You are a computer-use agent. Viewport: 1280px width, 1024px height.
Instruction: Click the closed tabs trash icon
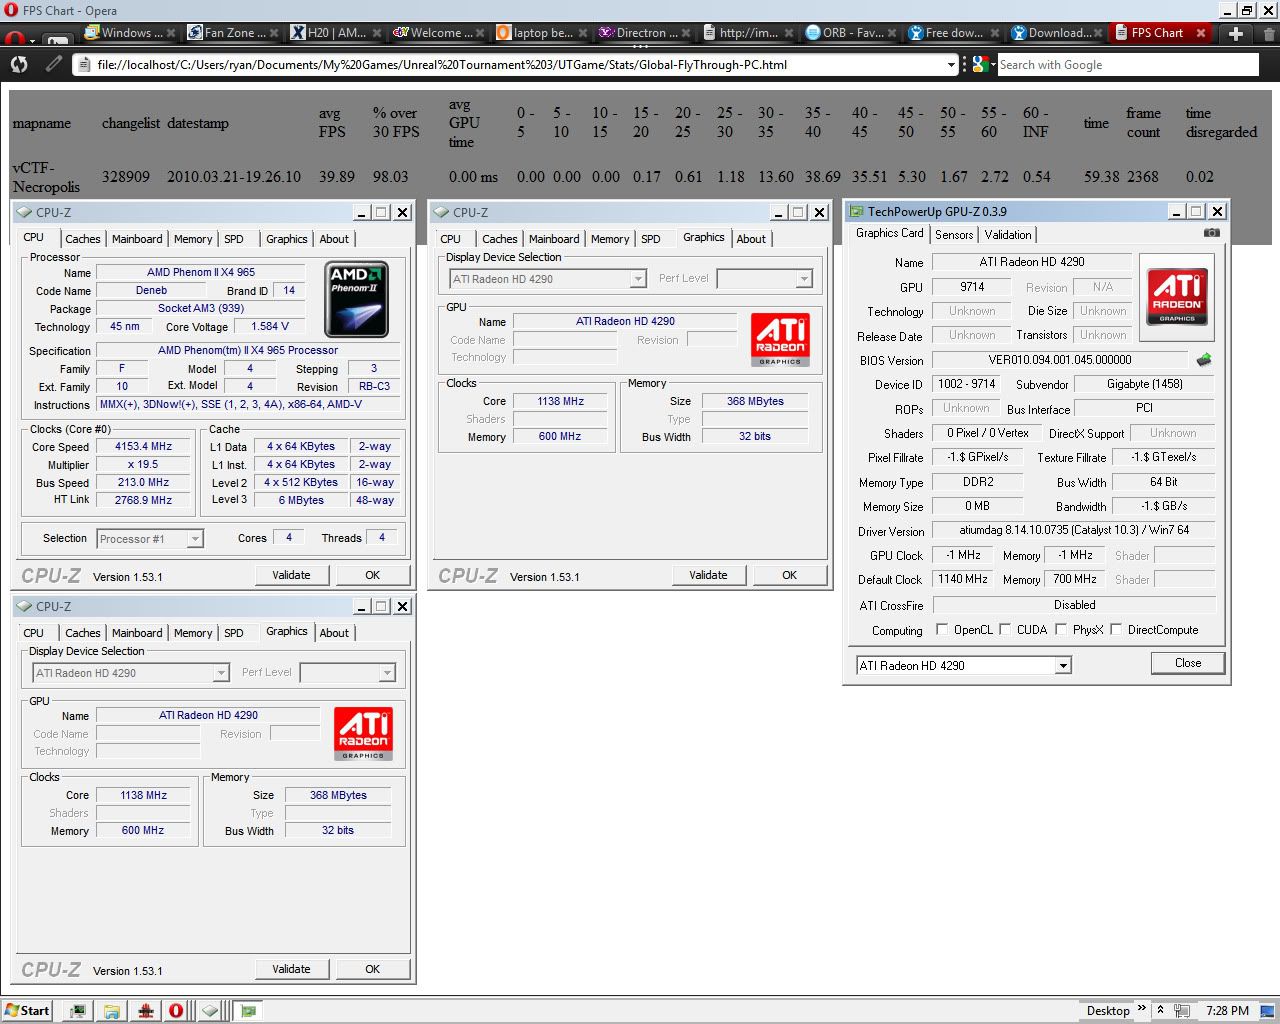pyautogui.click(x=1269, y=34)
